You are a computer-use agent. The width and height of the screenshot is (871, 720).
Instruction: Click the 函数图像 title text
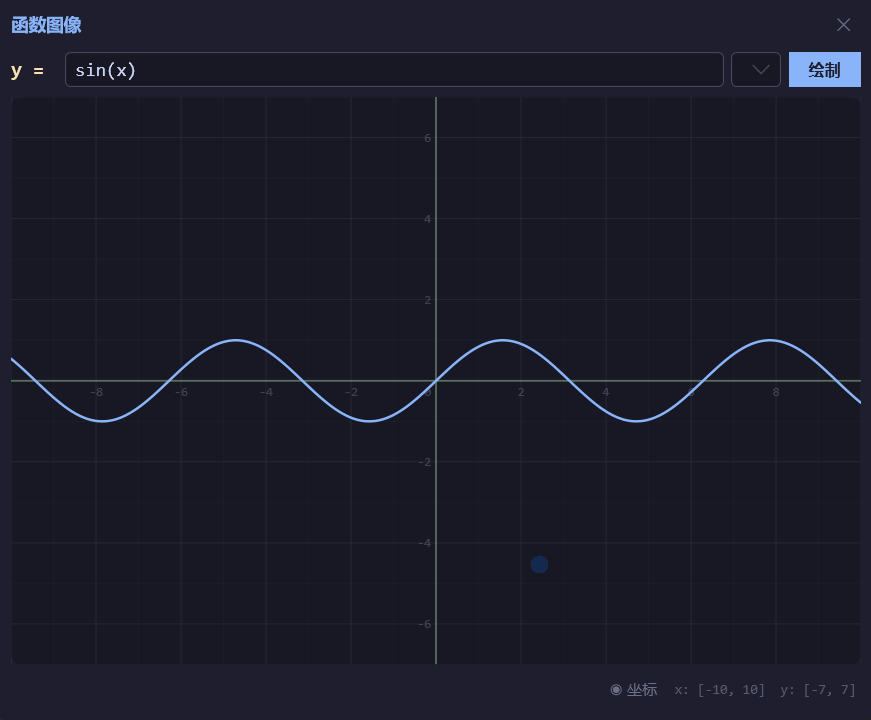(x=46, y=25)
